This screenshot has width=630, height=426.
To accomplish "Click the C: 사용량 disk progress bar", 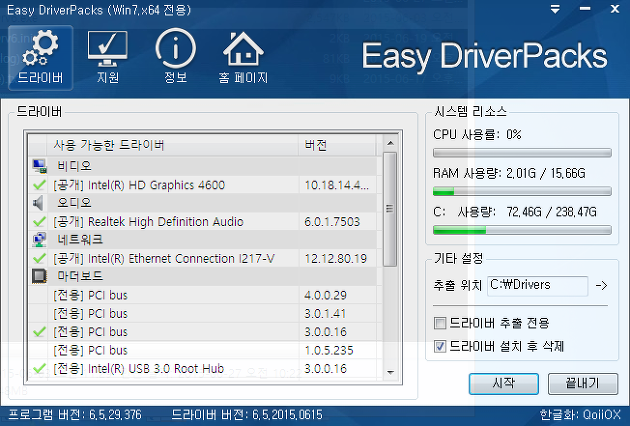I will click(522, 230).
